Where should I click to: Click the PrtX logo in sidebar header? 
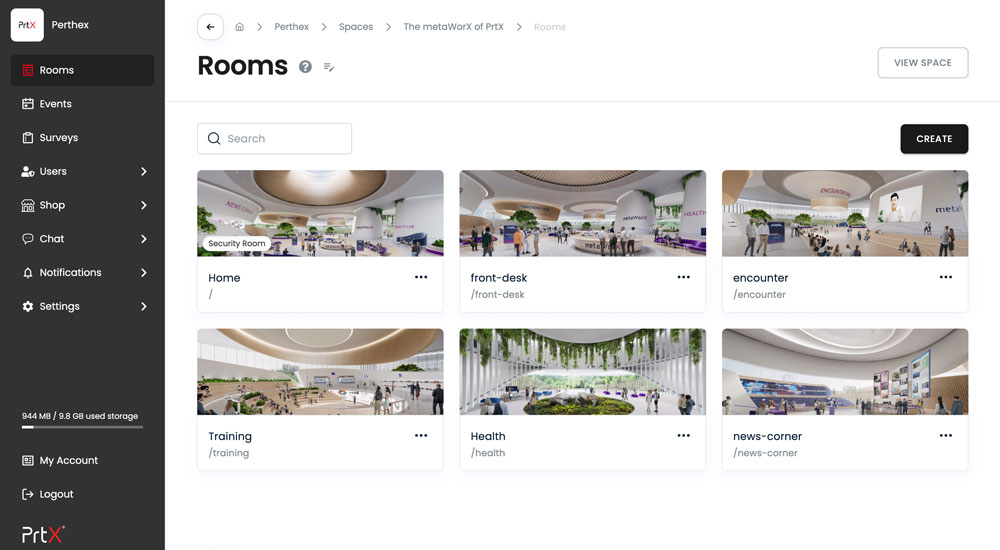point(27,25)
